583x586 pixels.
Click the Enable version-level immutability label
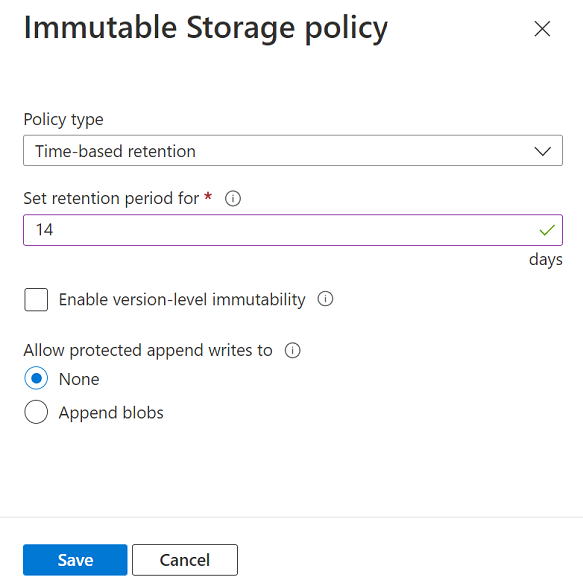click(x=182, y=299)
